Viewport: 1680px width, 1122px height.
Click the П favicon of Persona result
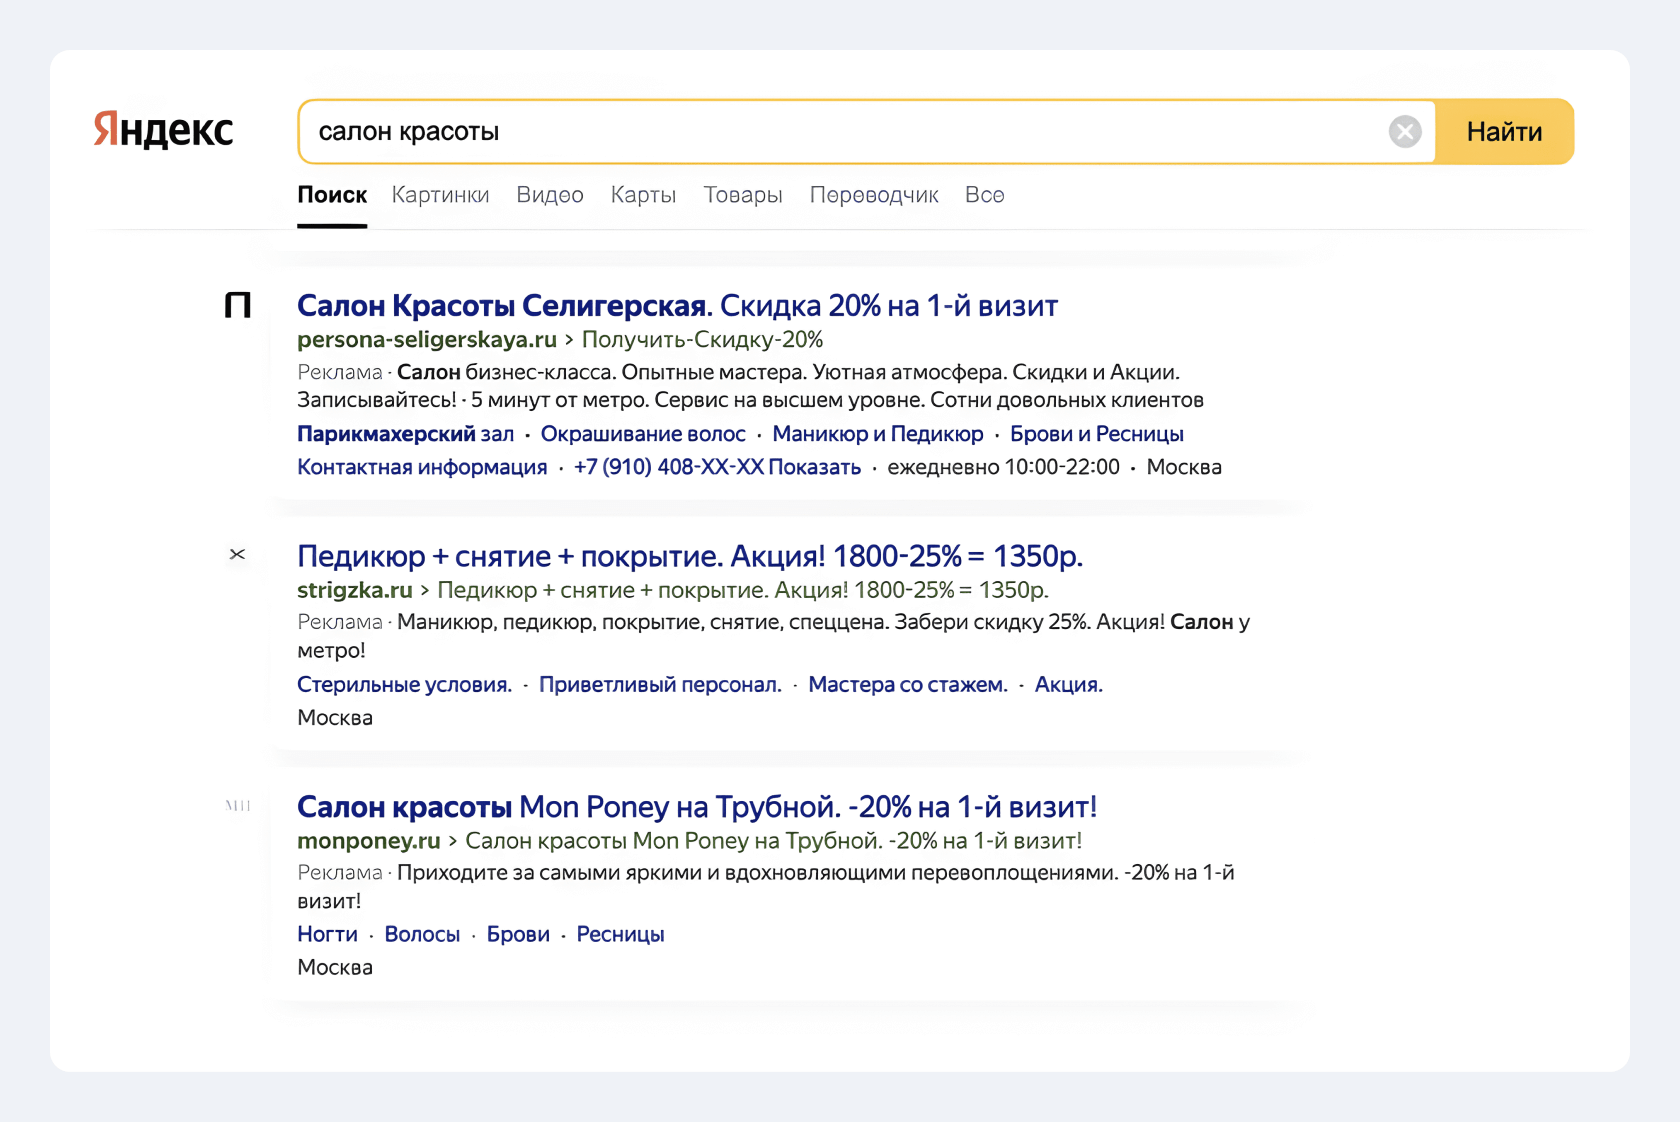[238, 305]
